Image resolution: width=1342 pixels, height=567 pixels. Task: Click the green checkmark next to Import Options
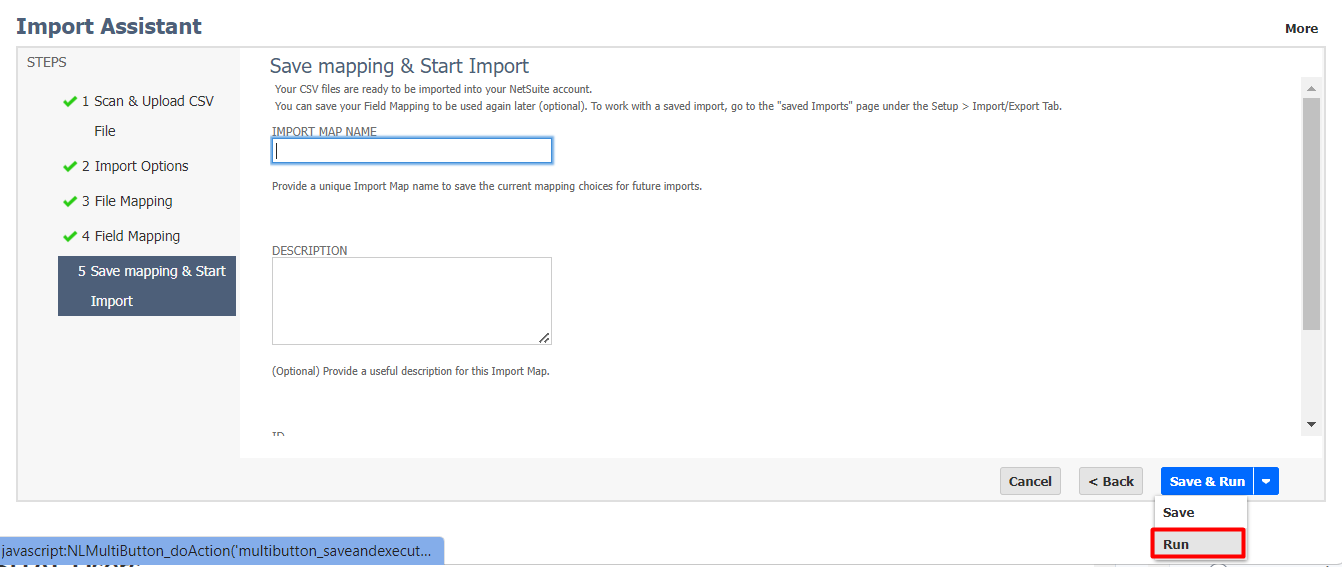[69, 166]
